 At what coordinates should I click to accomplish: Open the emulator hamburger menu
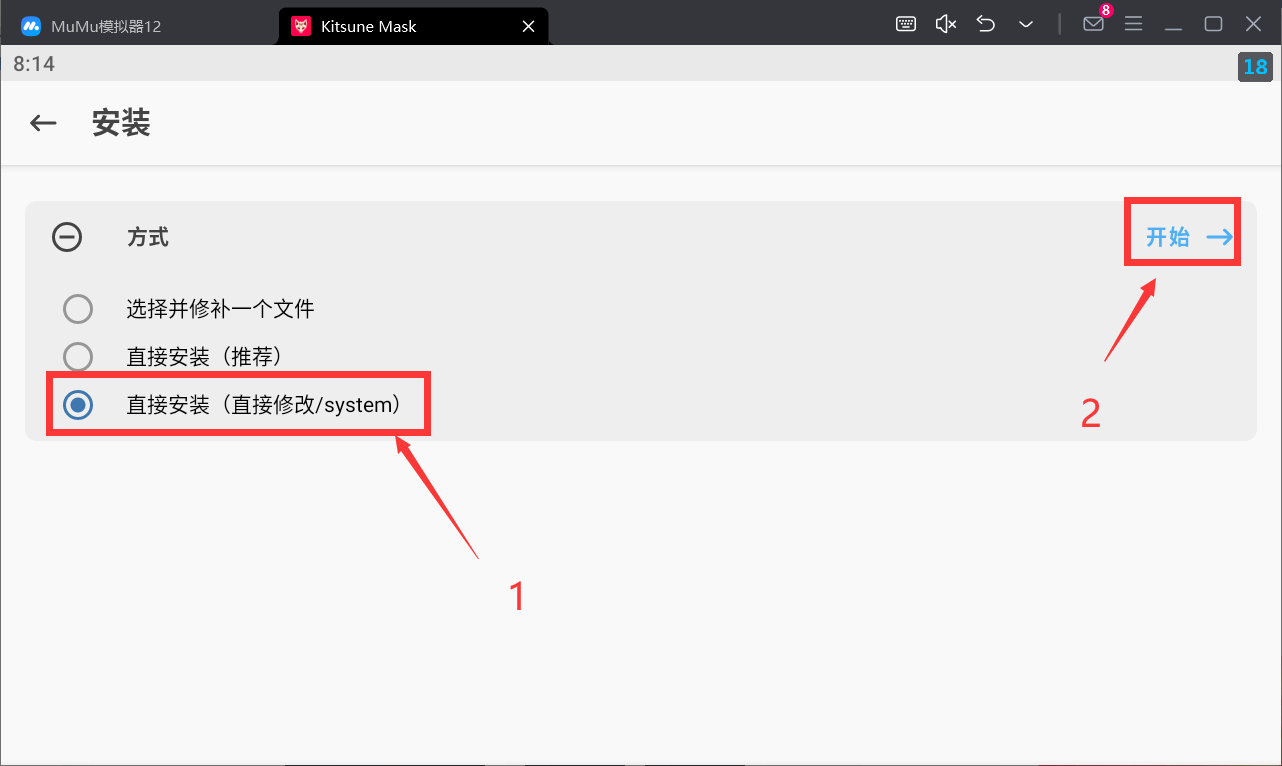pos(1133,24)
